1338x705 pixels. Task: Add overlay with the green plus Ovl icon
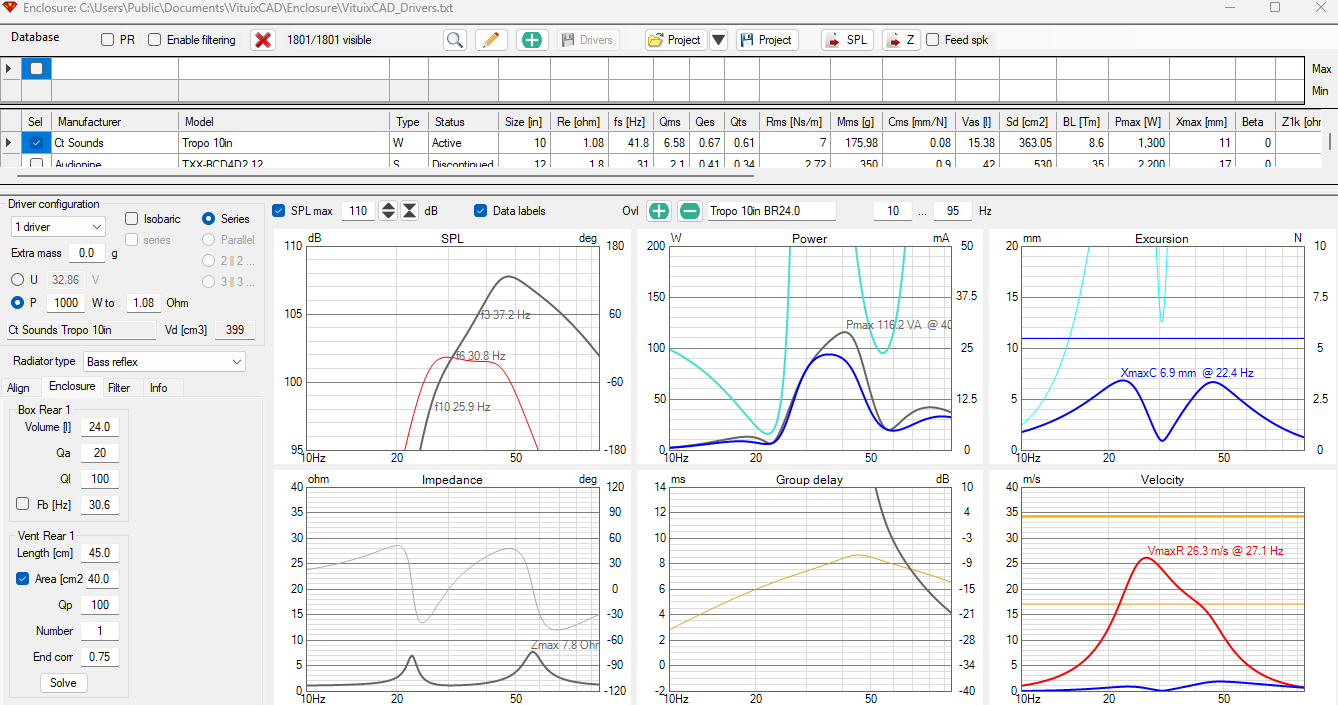click(x=659, y=211)
